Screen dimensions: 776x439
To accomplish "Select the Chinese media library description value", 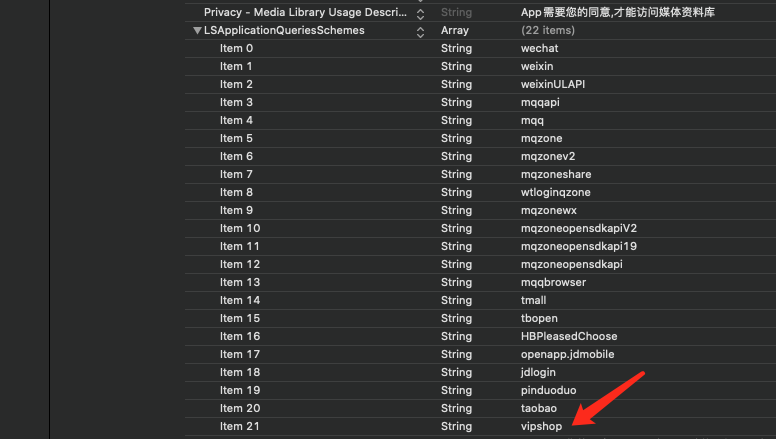I will [618, 12].
